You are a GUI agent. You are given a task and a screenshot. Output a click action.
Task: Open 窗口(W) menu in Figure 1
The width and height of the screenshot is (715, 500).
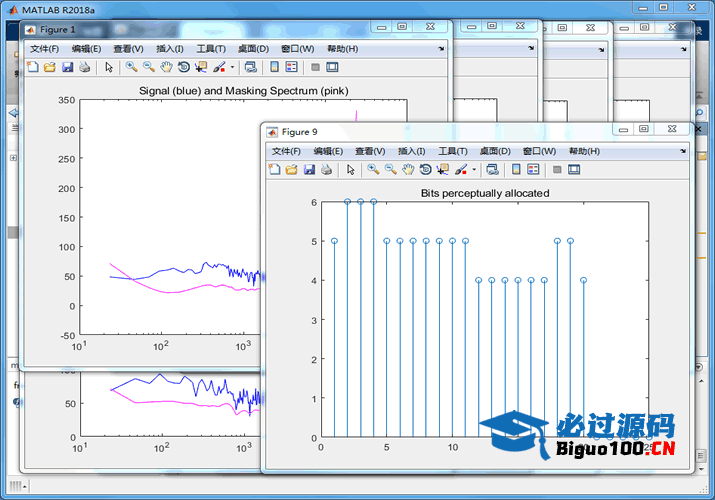click(x=297, y=49)
